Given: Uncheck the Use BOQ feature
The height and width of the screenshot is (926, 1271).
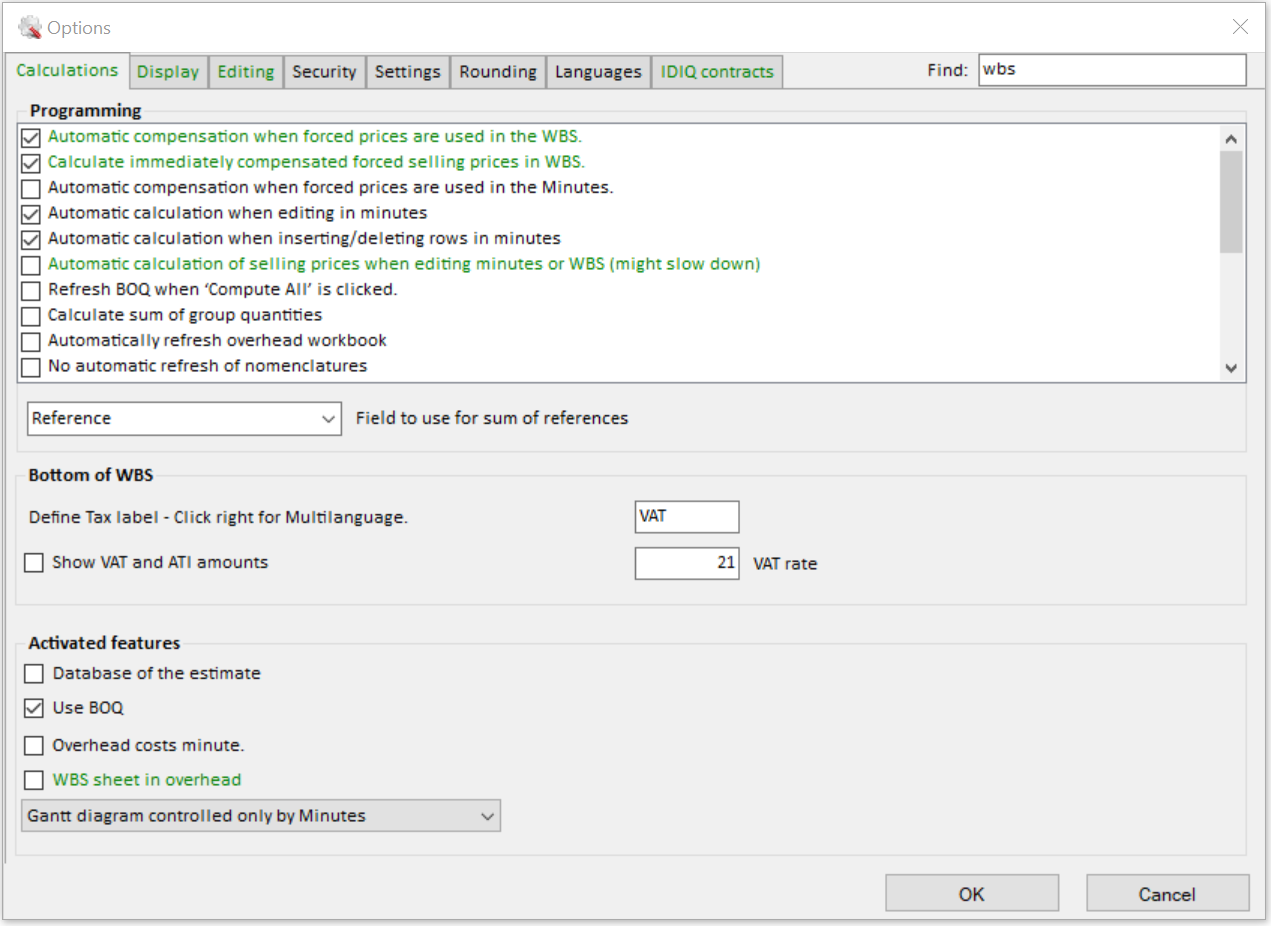Looking at the screenshot, I should [34, 708].
